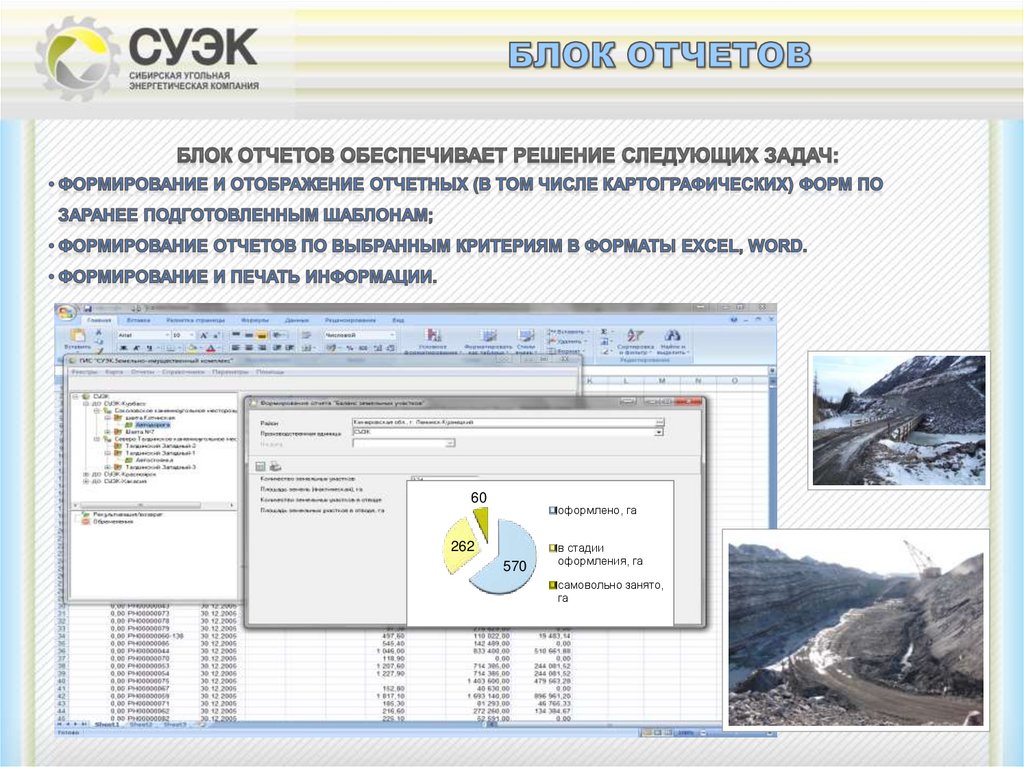Click the AutoSum sigma icon

coord(604,332)
